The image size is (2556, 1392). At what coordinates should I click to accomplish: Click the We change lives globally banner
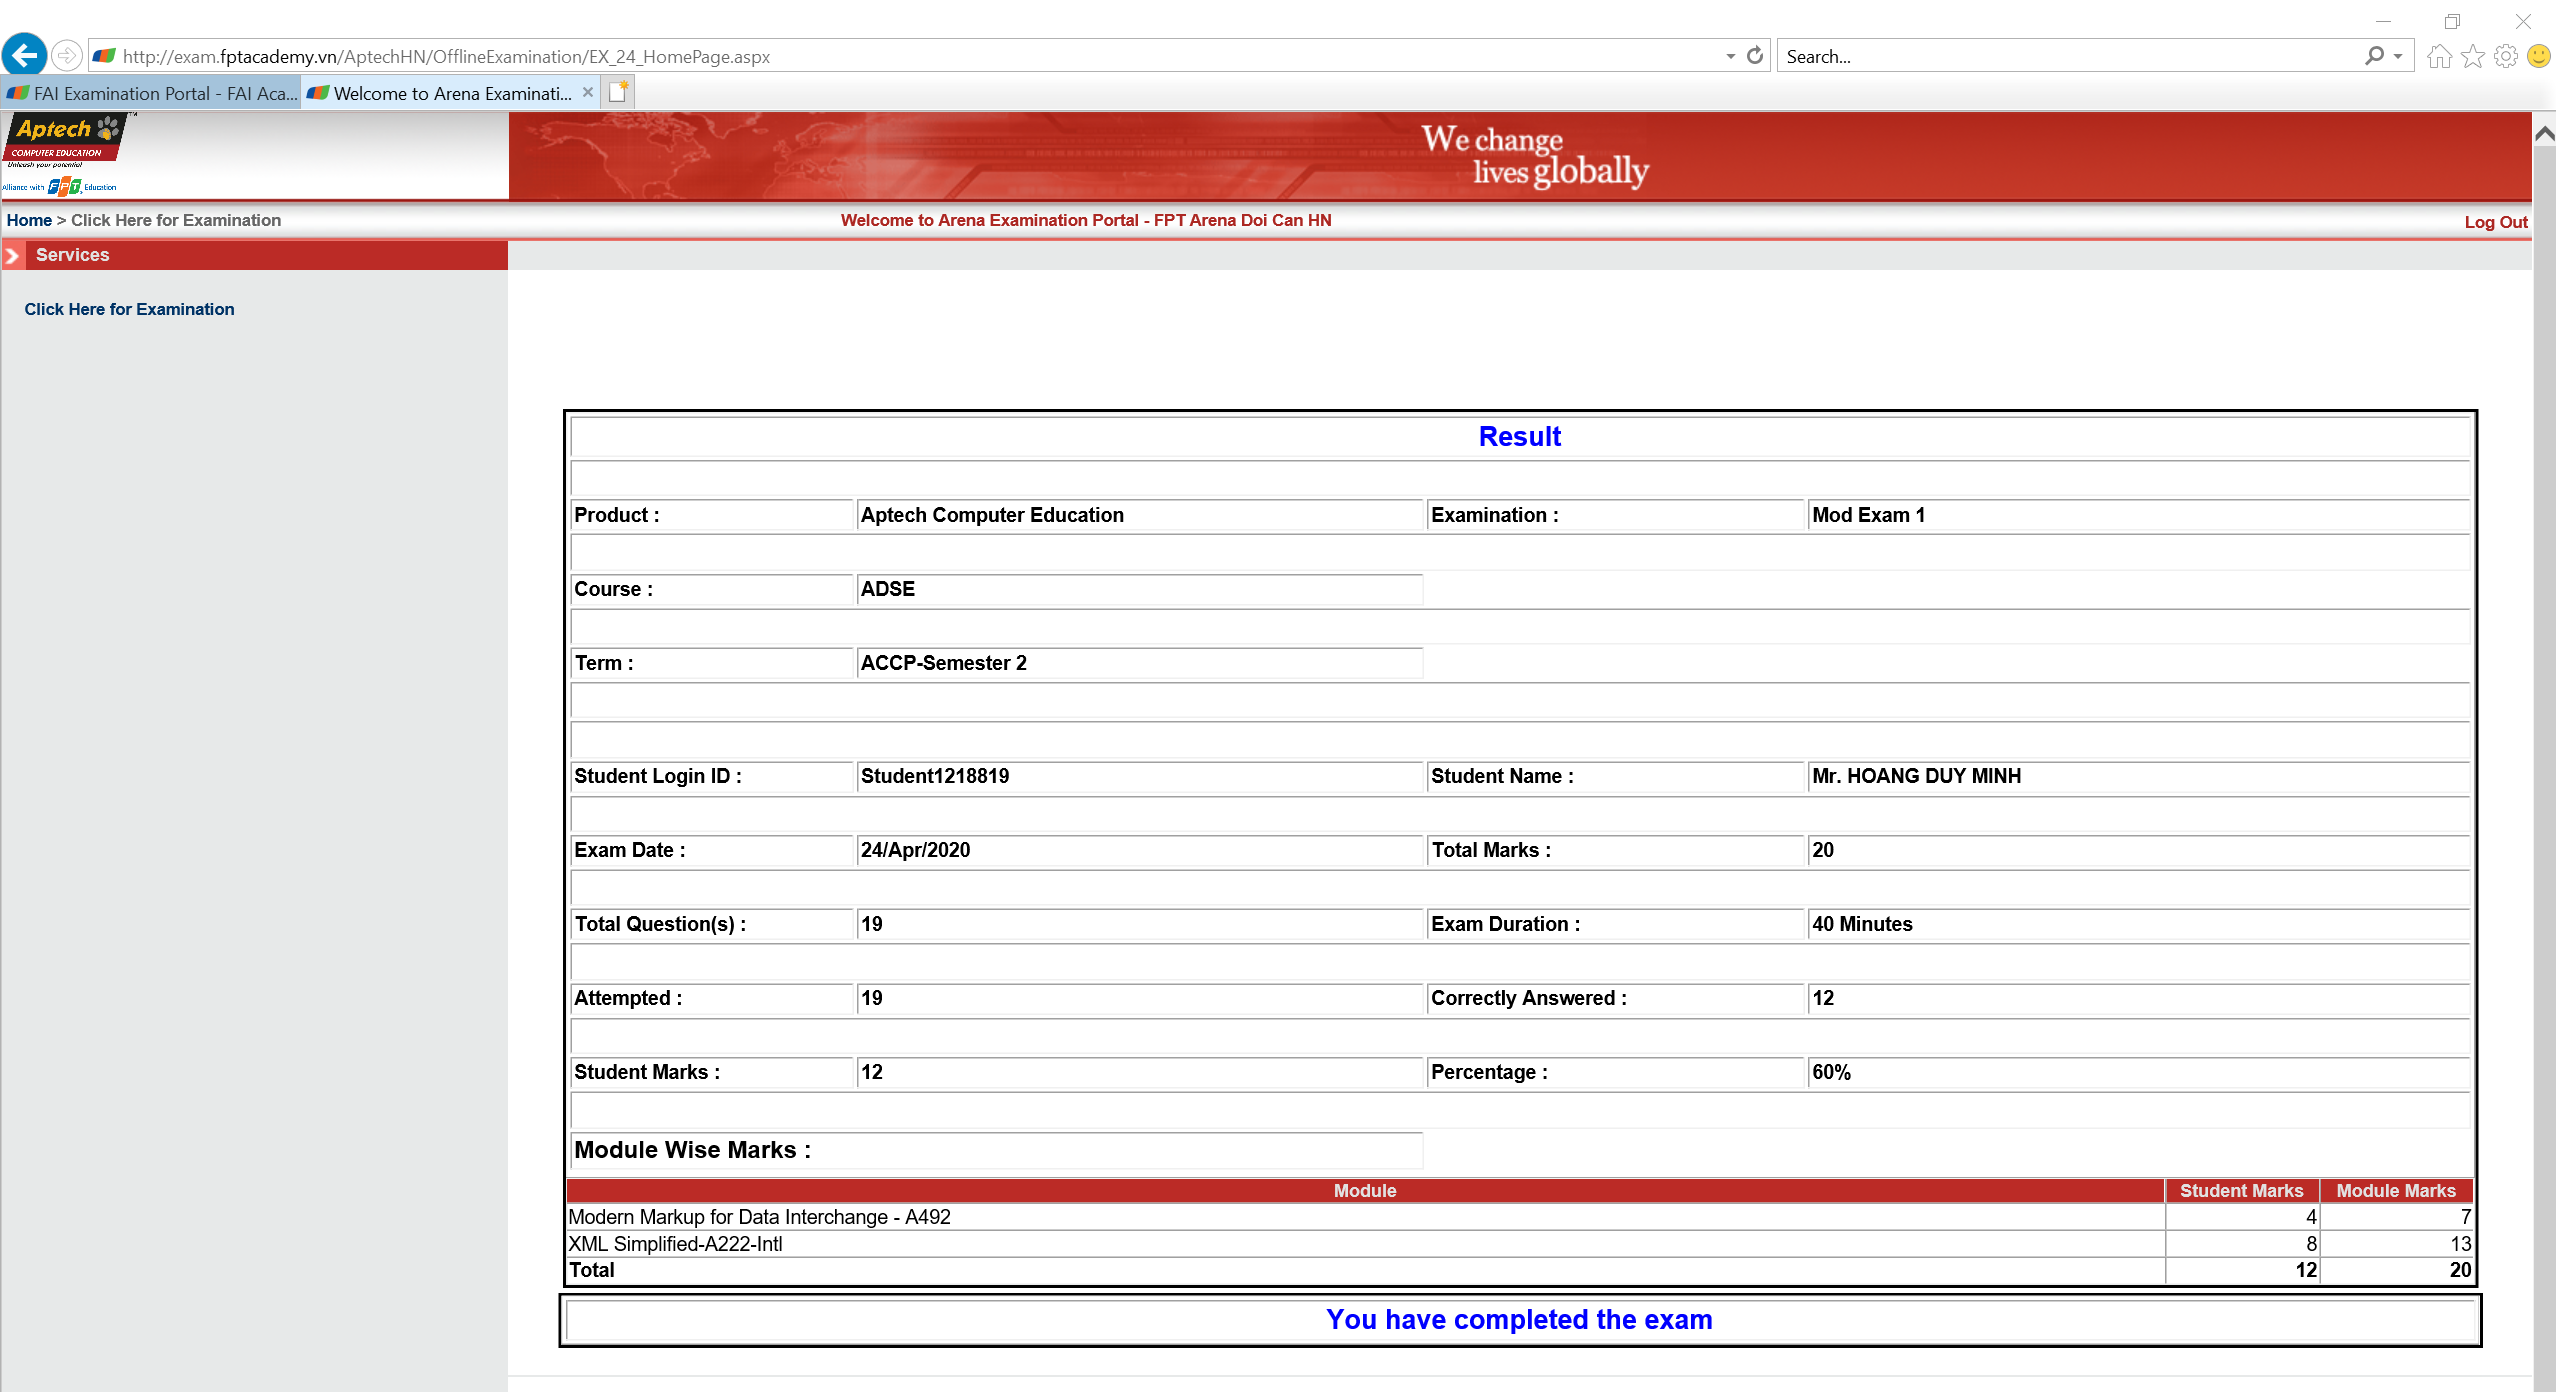[1534, 155]
